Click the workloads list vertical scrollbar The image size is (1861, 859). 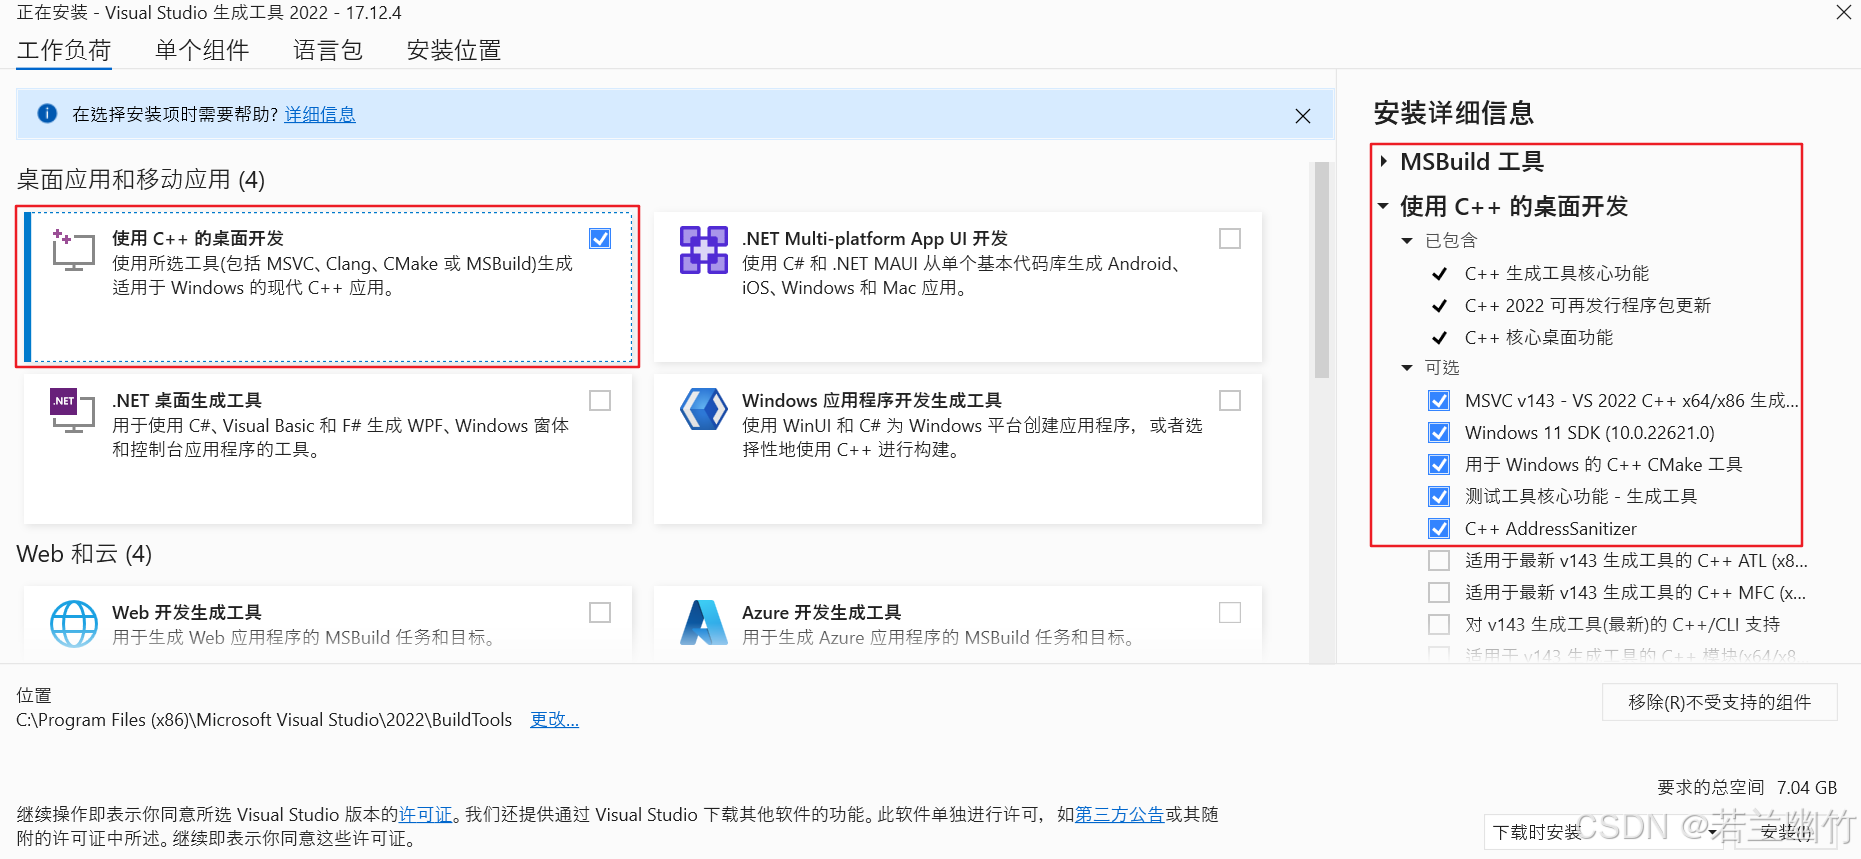[x=1322, y=270]
